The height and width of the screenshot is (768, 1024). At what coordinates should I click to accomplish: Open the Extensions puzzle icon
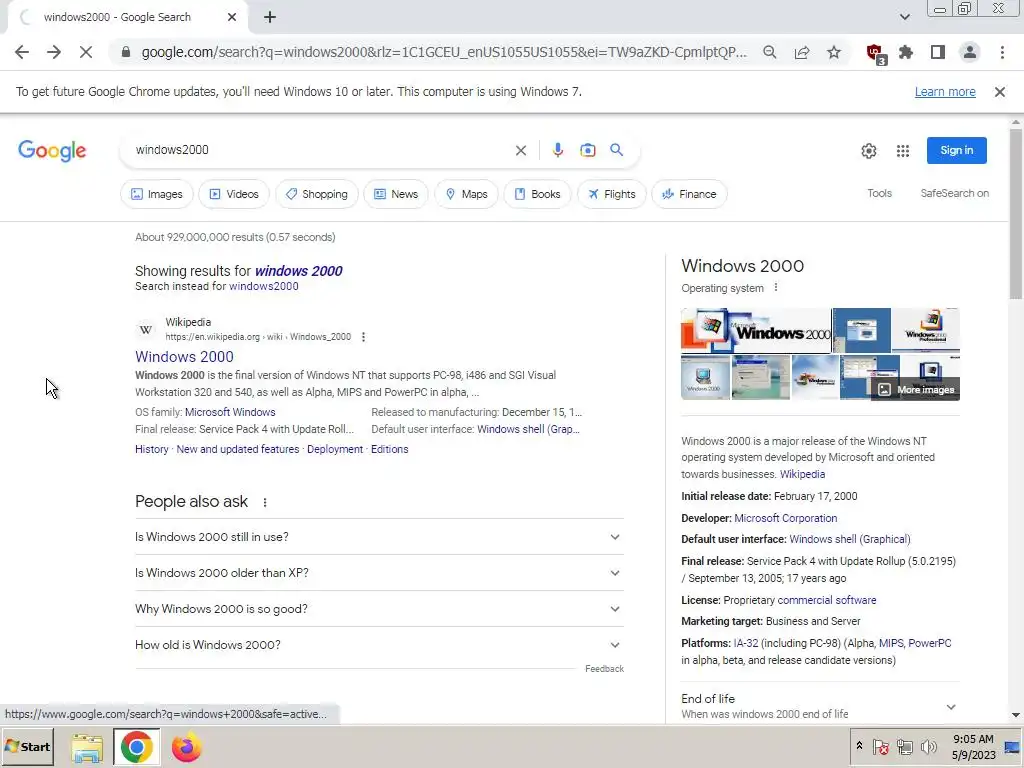(906, 52)
